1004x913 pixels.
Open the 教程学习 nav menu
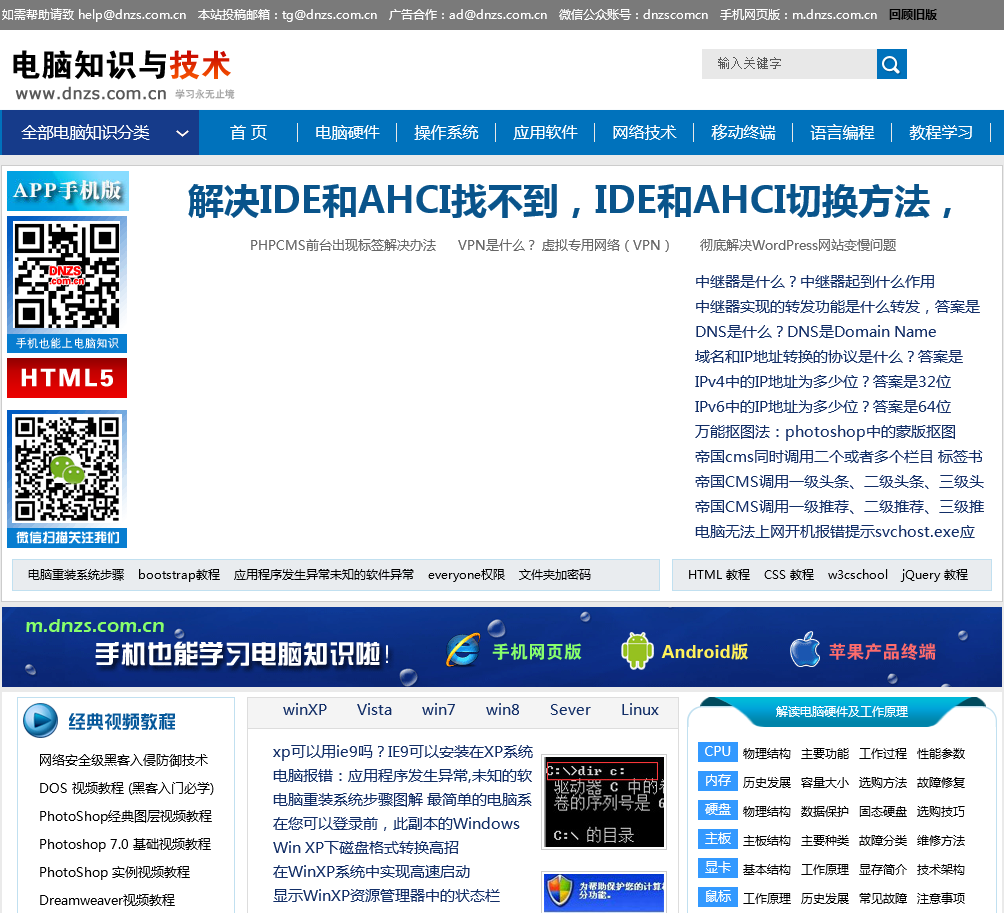click(941, 133)
